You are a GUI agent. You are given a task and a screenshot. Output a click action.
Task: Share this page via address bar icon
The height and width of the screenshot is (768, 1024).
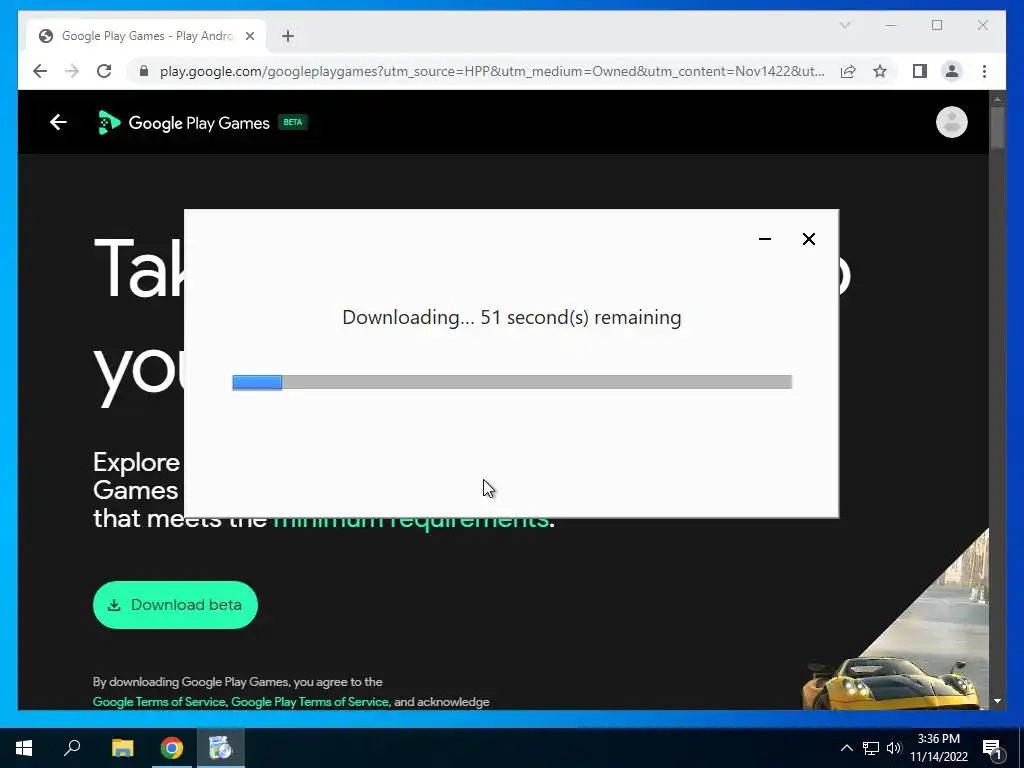[848, 71]
